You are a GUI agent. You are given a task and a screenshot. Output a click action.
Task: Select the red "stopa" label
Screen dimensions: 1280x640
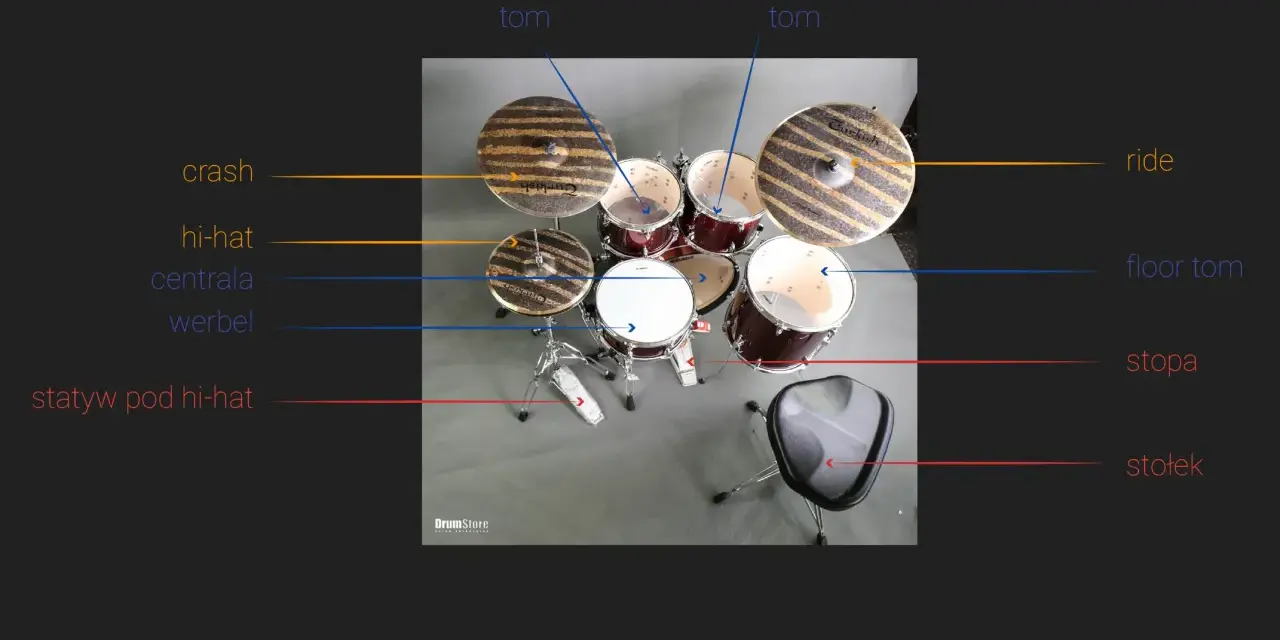click(x=1162, y=361)
